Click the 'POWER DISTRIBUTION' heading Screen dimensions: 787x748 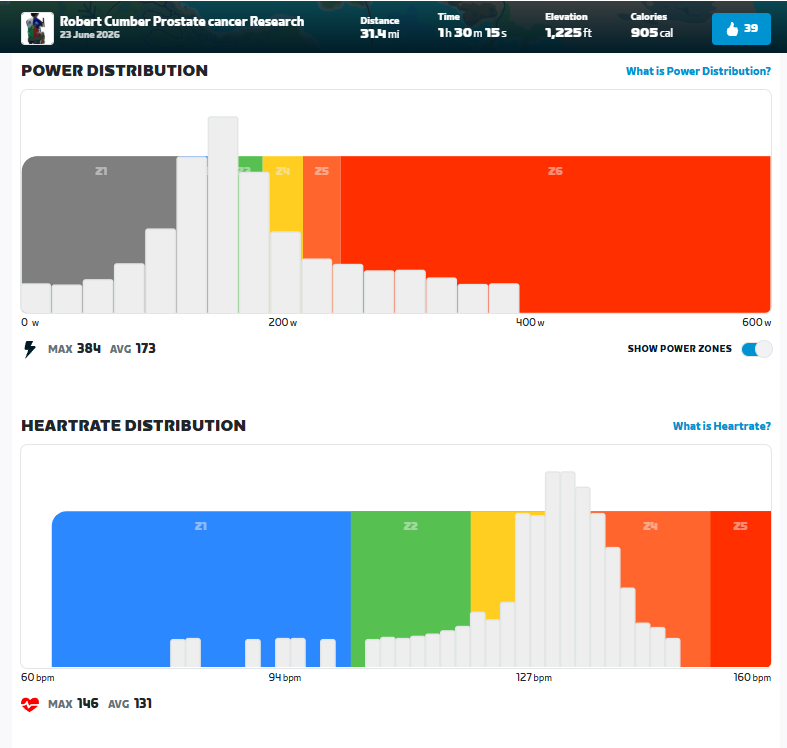point(114,71)
